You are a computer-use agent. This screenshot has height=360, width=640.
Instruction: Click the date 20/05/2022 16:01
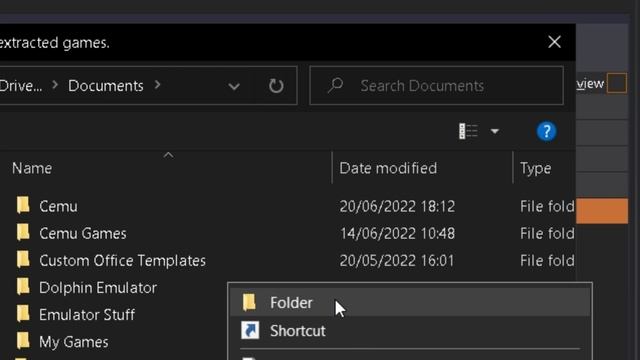click(397, 261)
